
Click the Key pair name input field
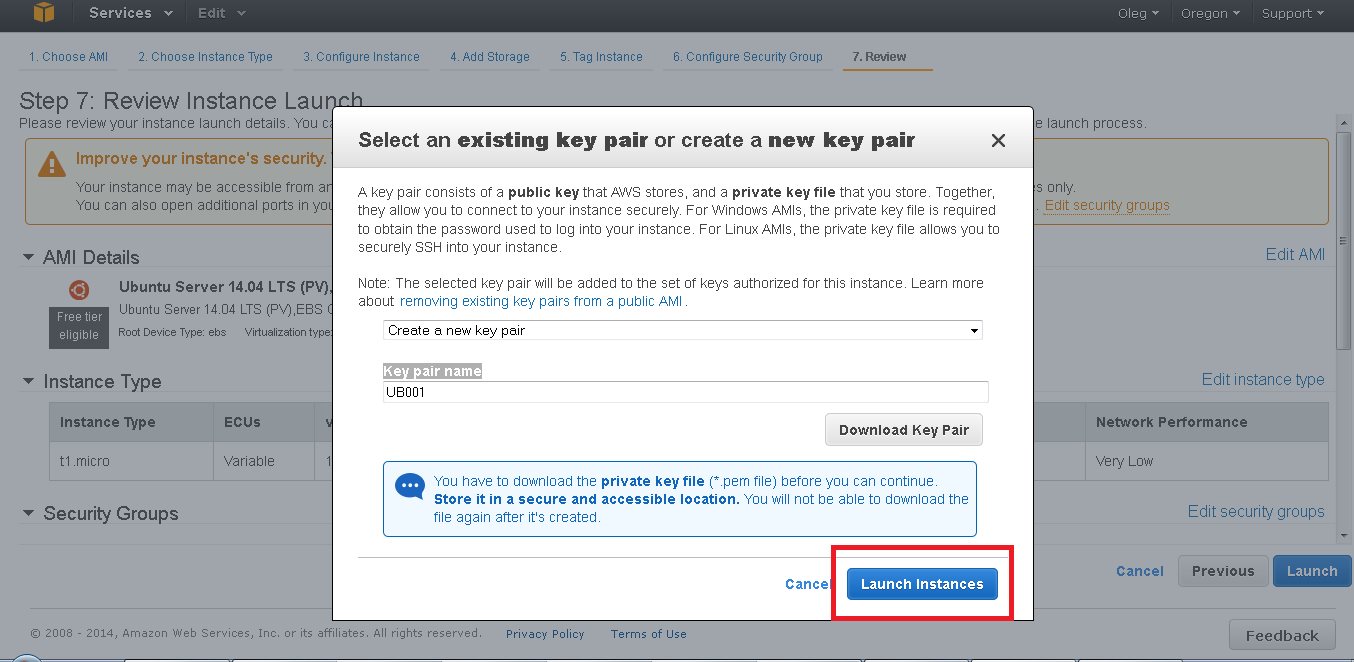click(686, 392)
